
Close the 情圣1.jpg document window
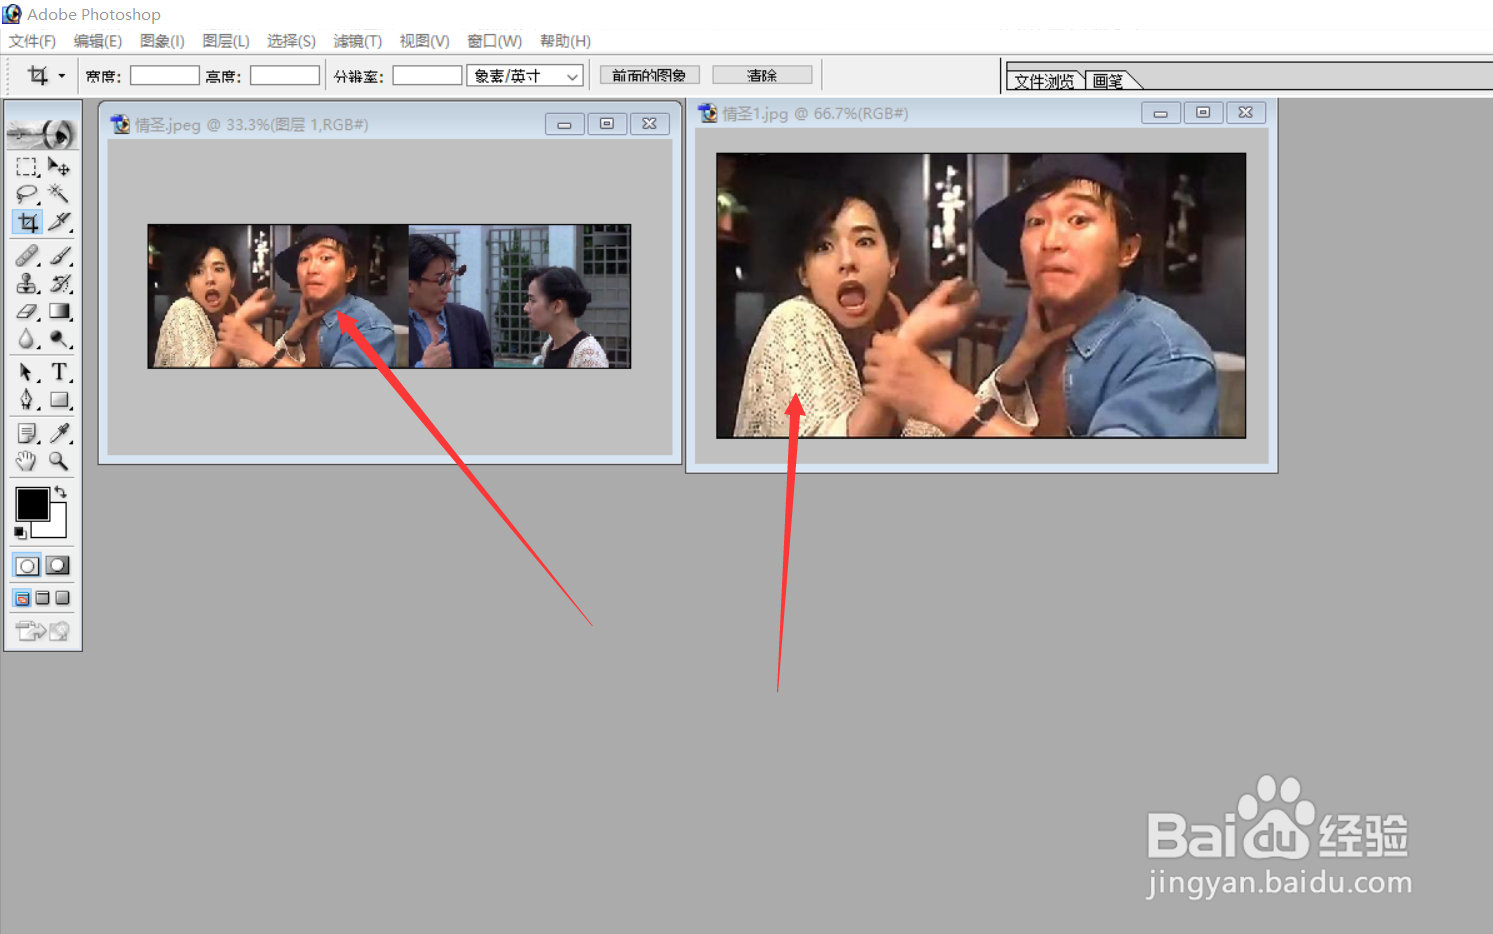[x=1246, y=113]
